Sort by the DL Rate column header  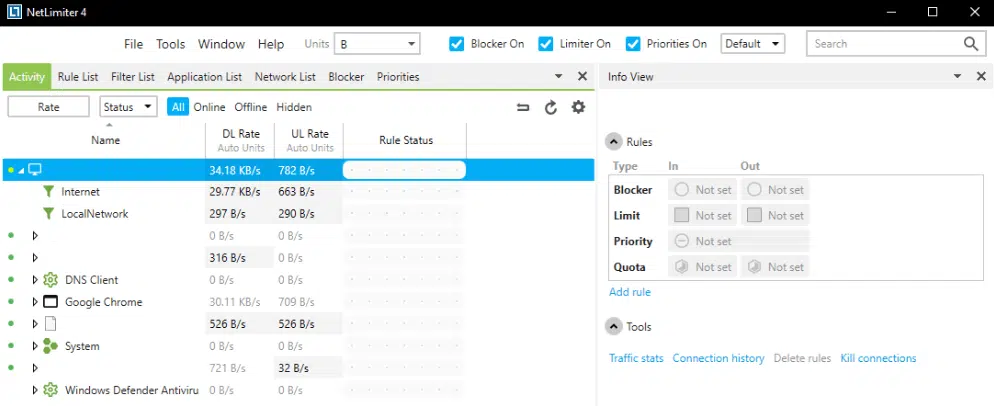(240, 140)
